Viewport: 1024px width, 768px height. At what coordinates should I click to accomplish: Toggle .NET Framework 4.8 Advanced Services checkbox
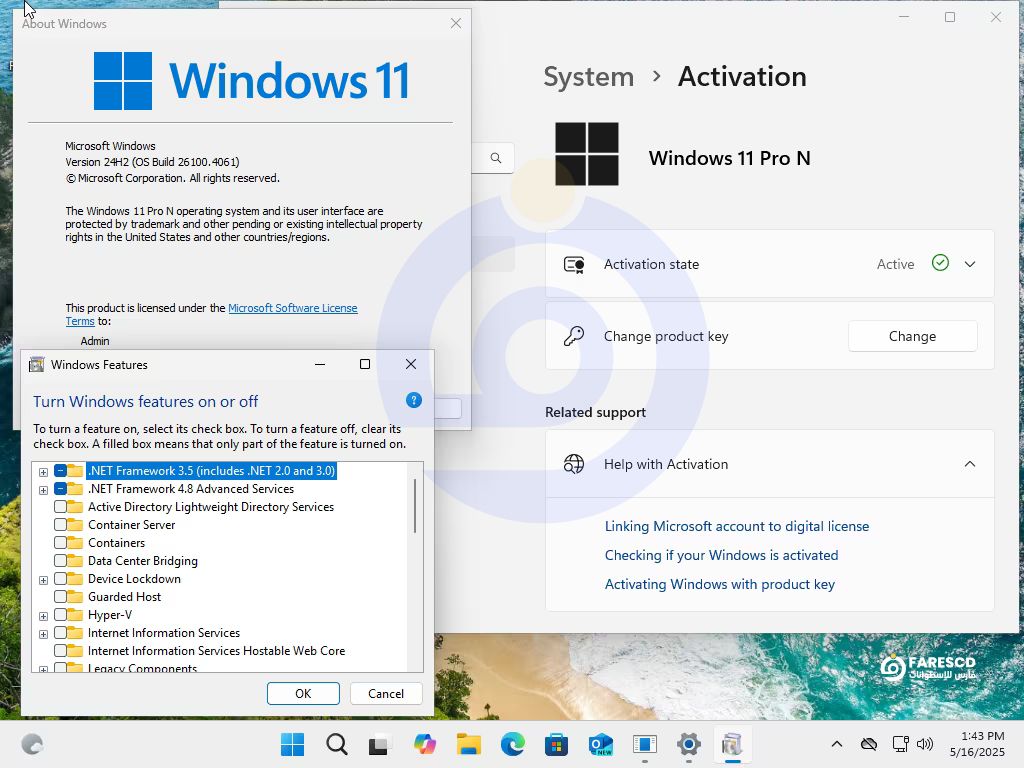60,488
